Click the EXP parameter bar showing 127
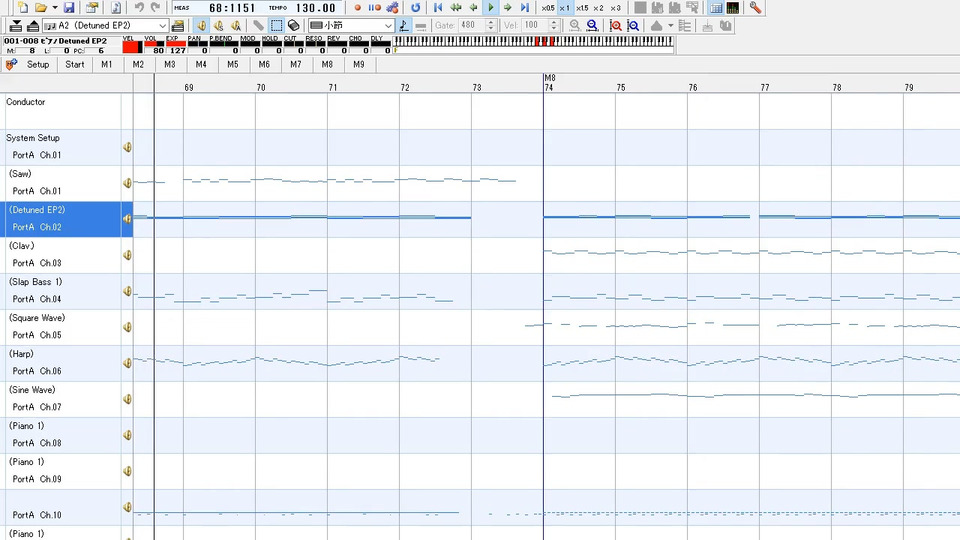 pos(176,45)
